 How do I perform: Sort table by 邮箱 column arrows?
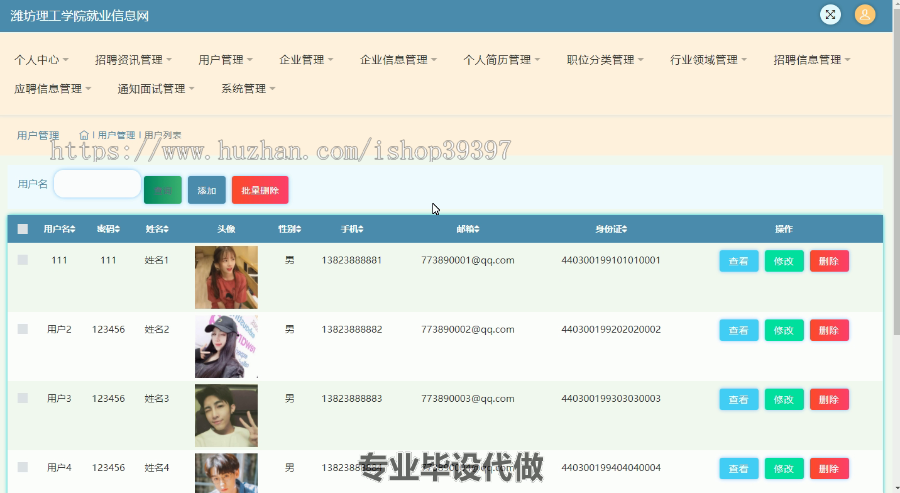click(x=477, y=229)
